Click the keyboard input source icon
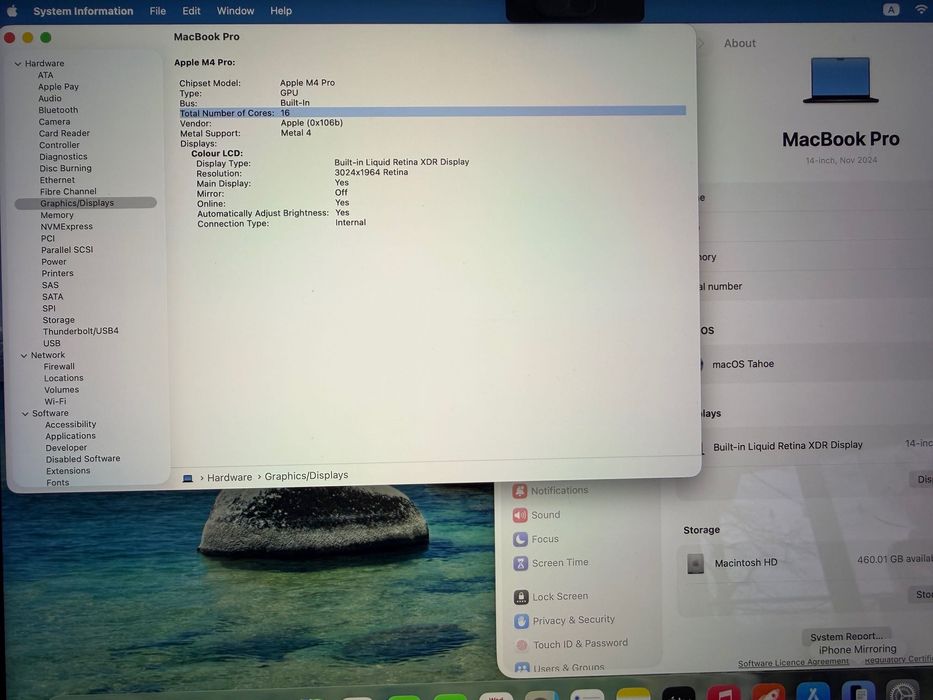Screen dimensions: 933x700 tap(891, 10)
